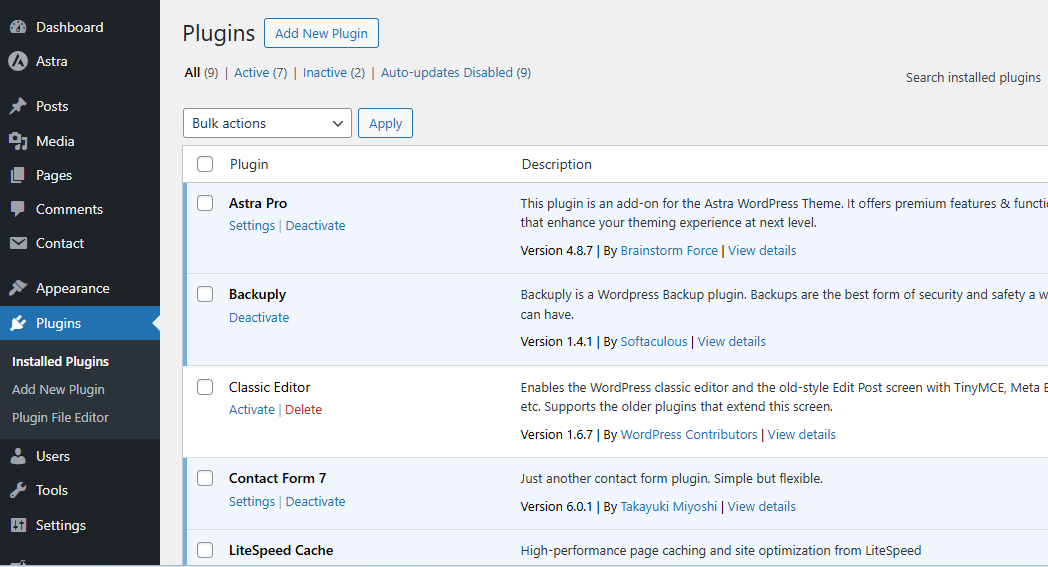Open Takayuki Miyoshi author link
Viewport: 1048px width, 567px height.
point(668,507)
